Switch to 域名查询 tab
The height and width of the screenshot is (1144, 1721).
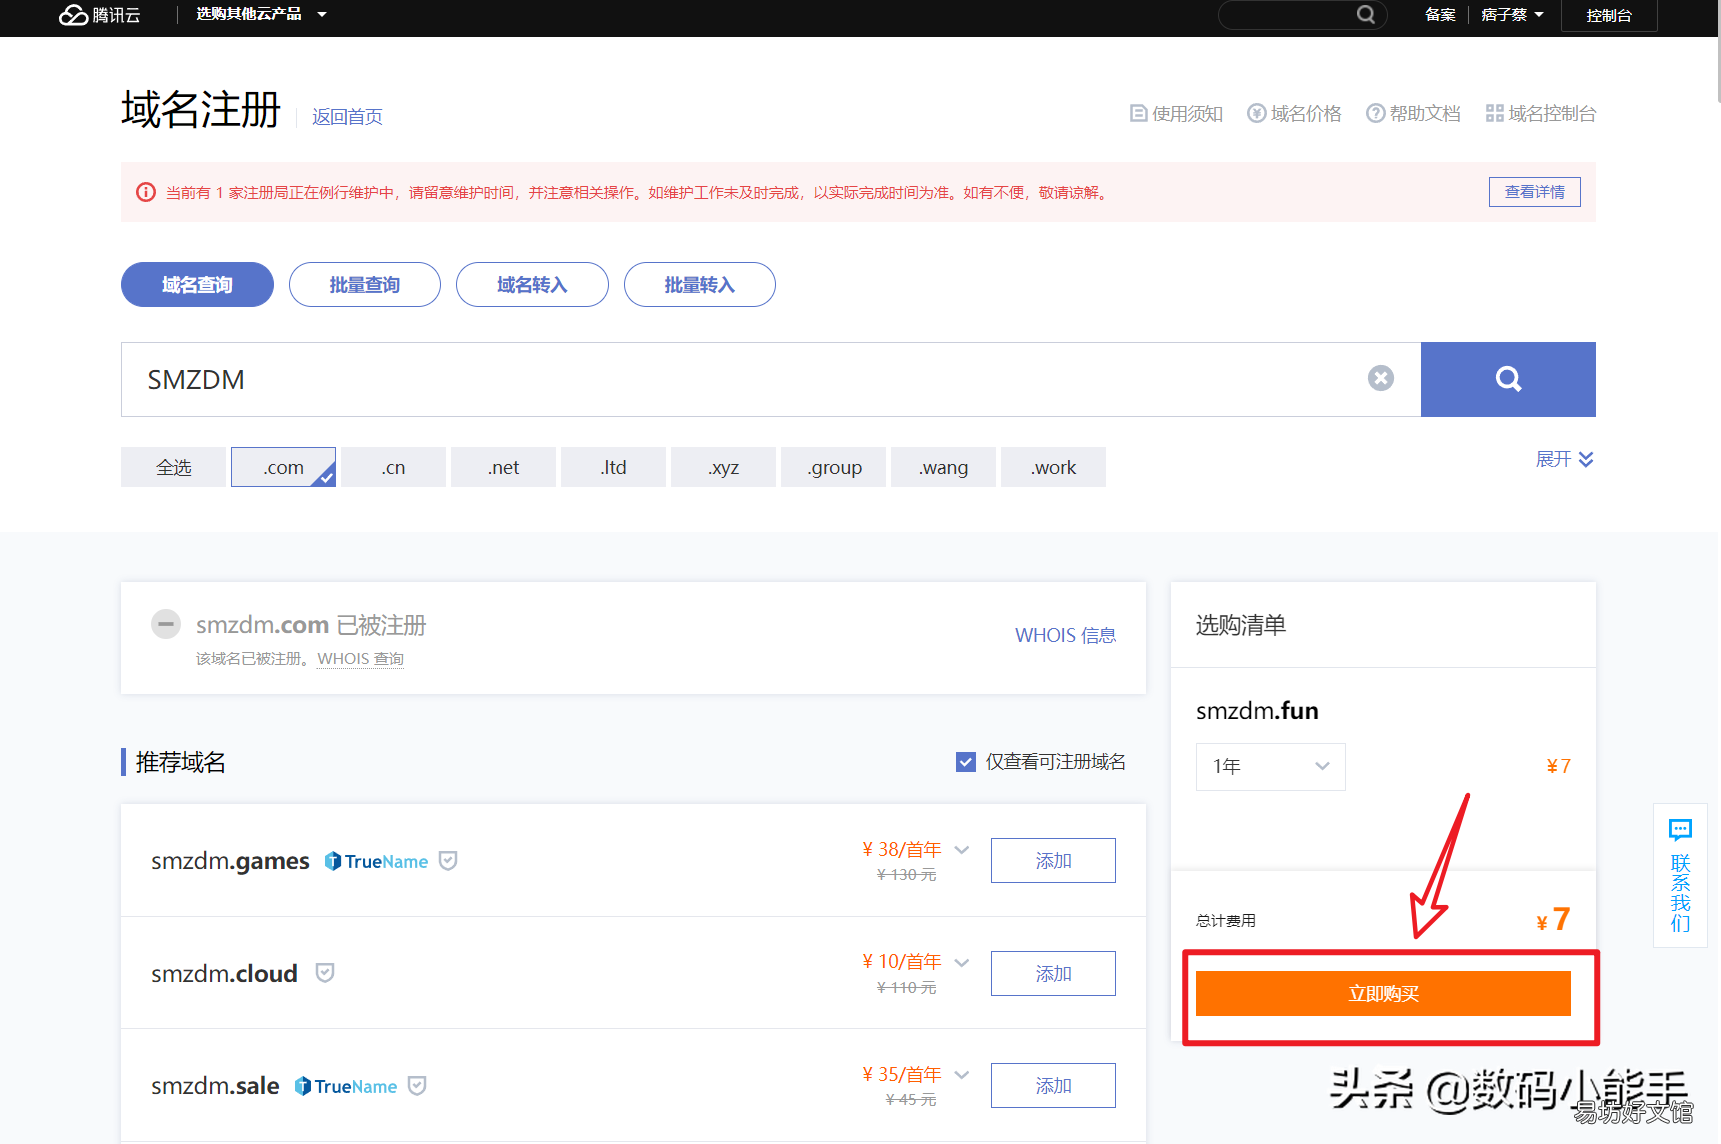(x=197, y=285)
